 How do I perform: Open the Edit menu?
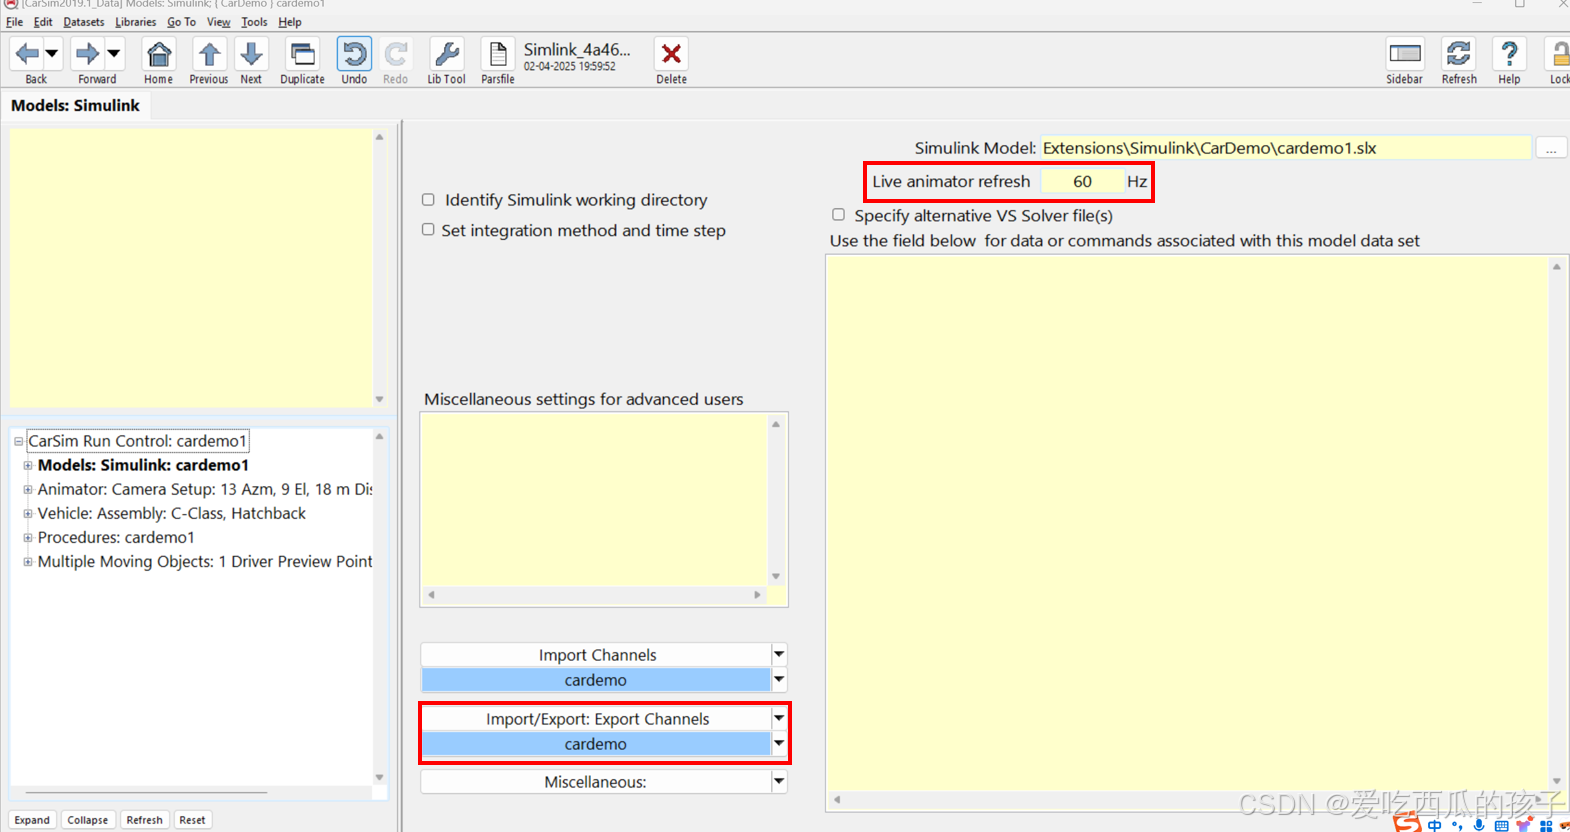(x=43, y=22)
